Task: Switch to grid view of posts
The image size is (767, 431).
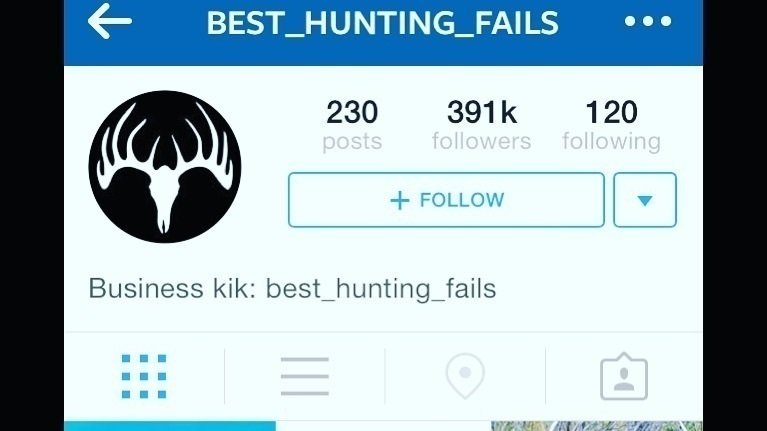Action: (x=144, y=376)
